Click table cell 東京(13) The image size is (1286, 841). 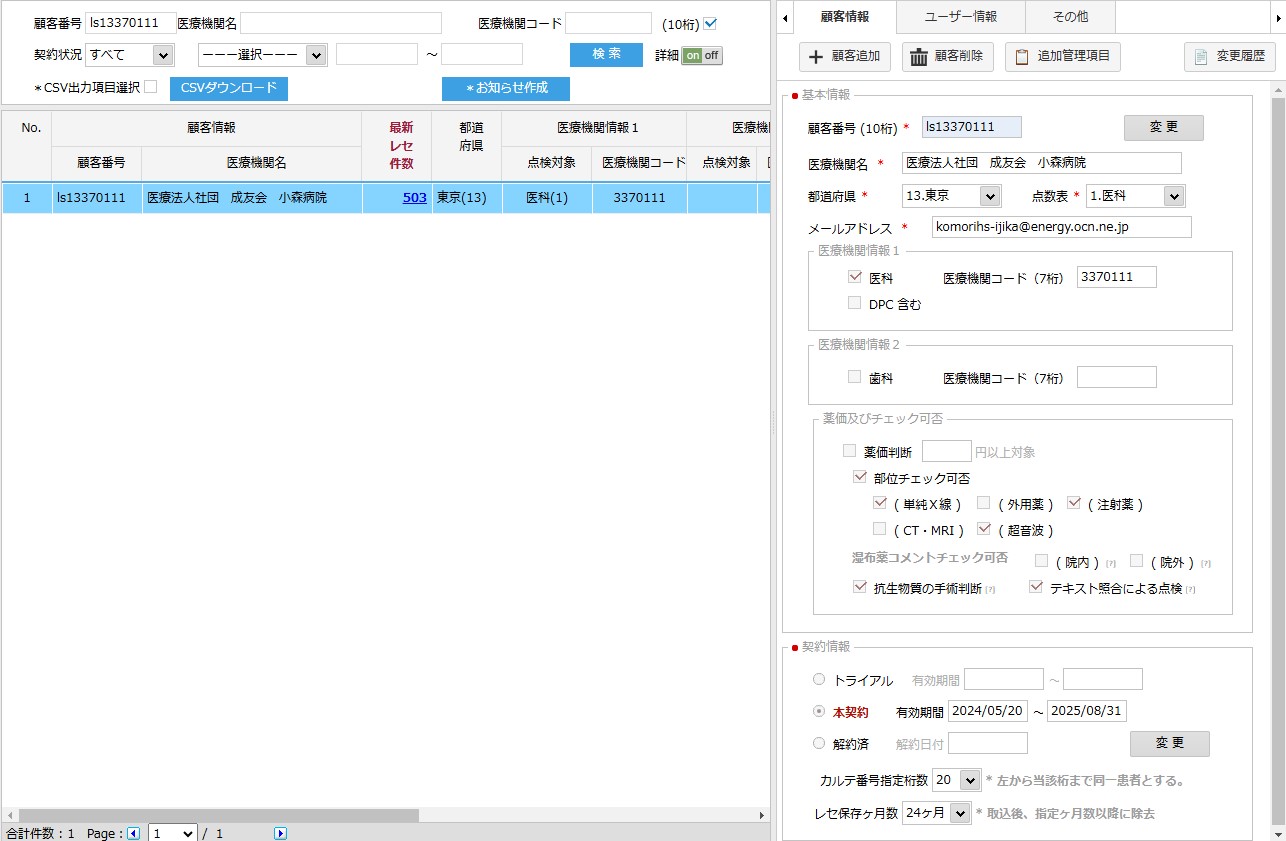[466, 198]
